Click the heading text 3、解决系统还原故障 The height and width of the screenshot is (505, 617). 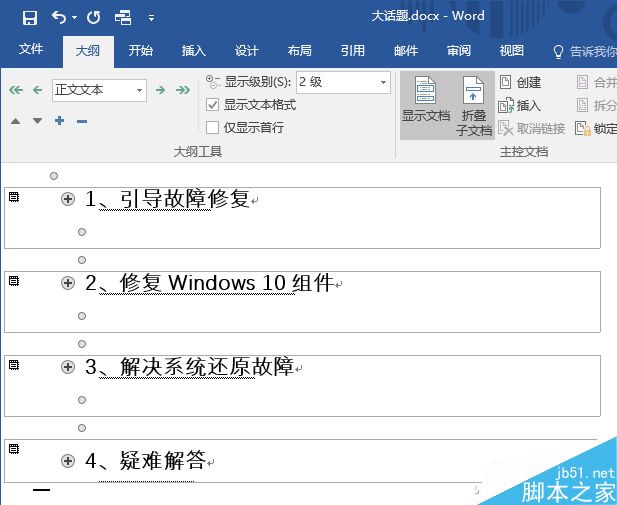point(190,367)
